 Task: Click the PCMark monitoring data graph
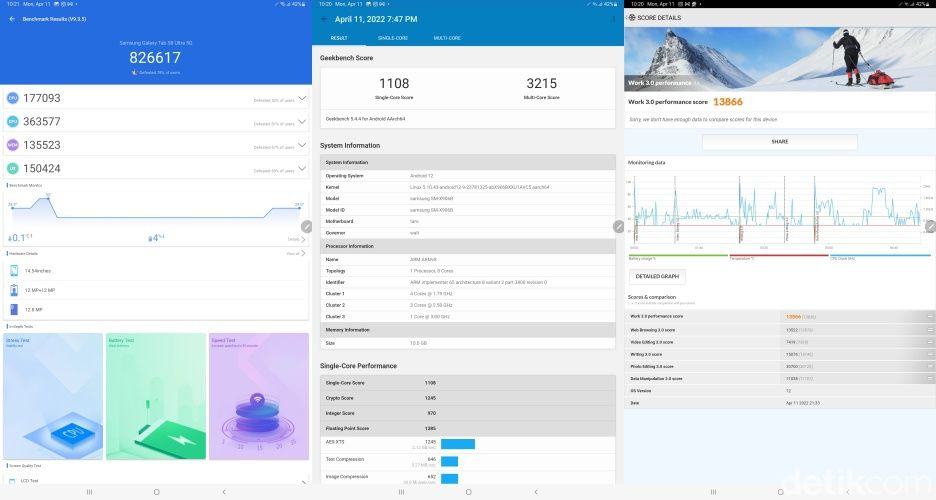779,212
